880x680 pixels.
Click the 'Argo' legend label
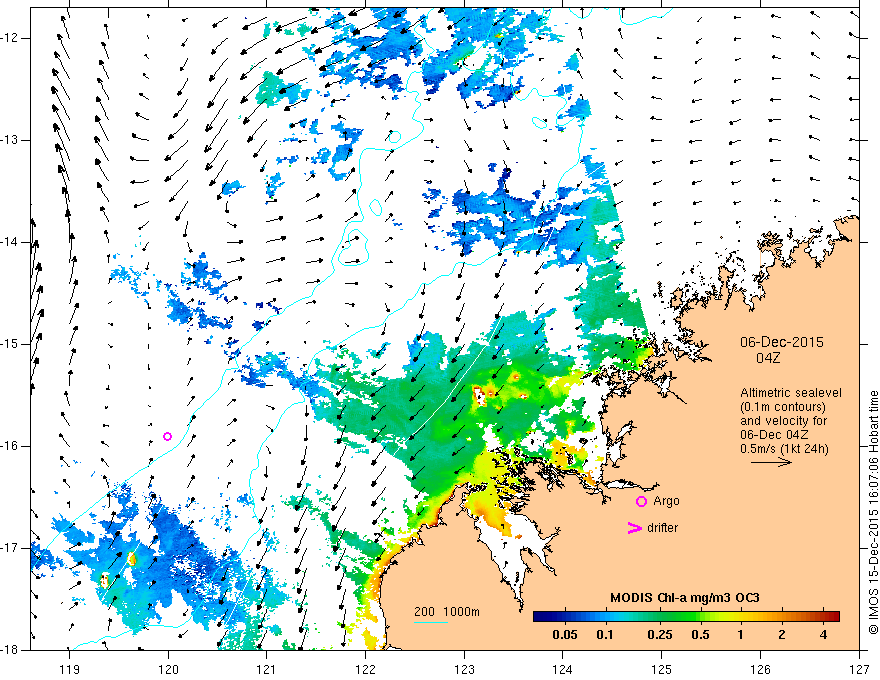666,501
